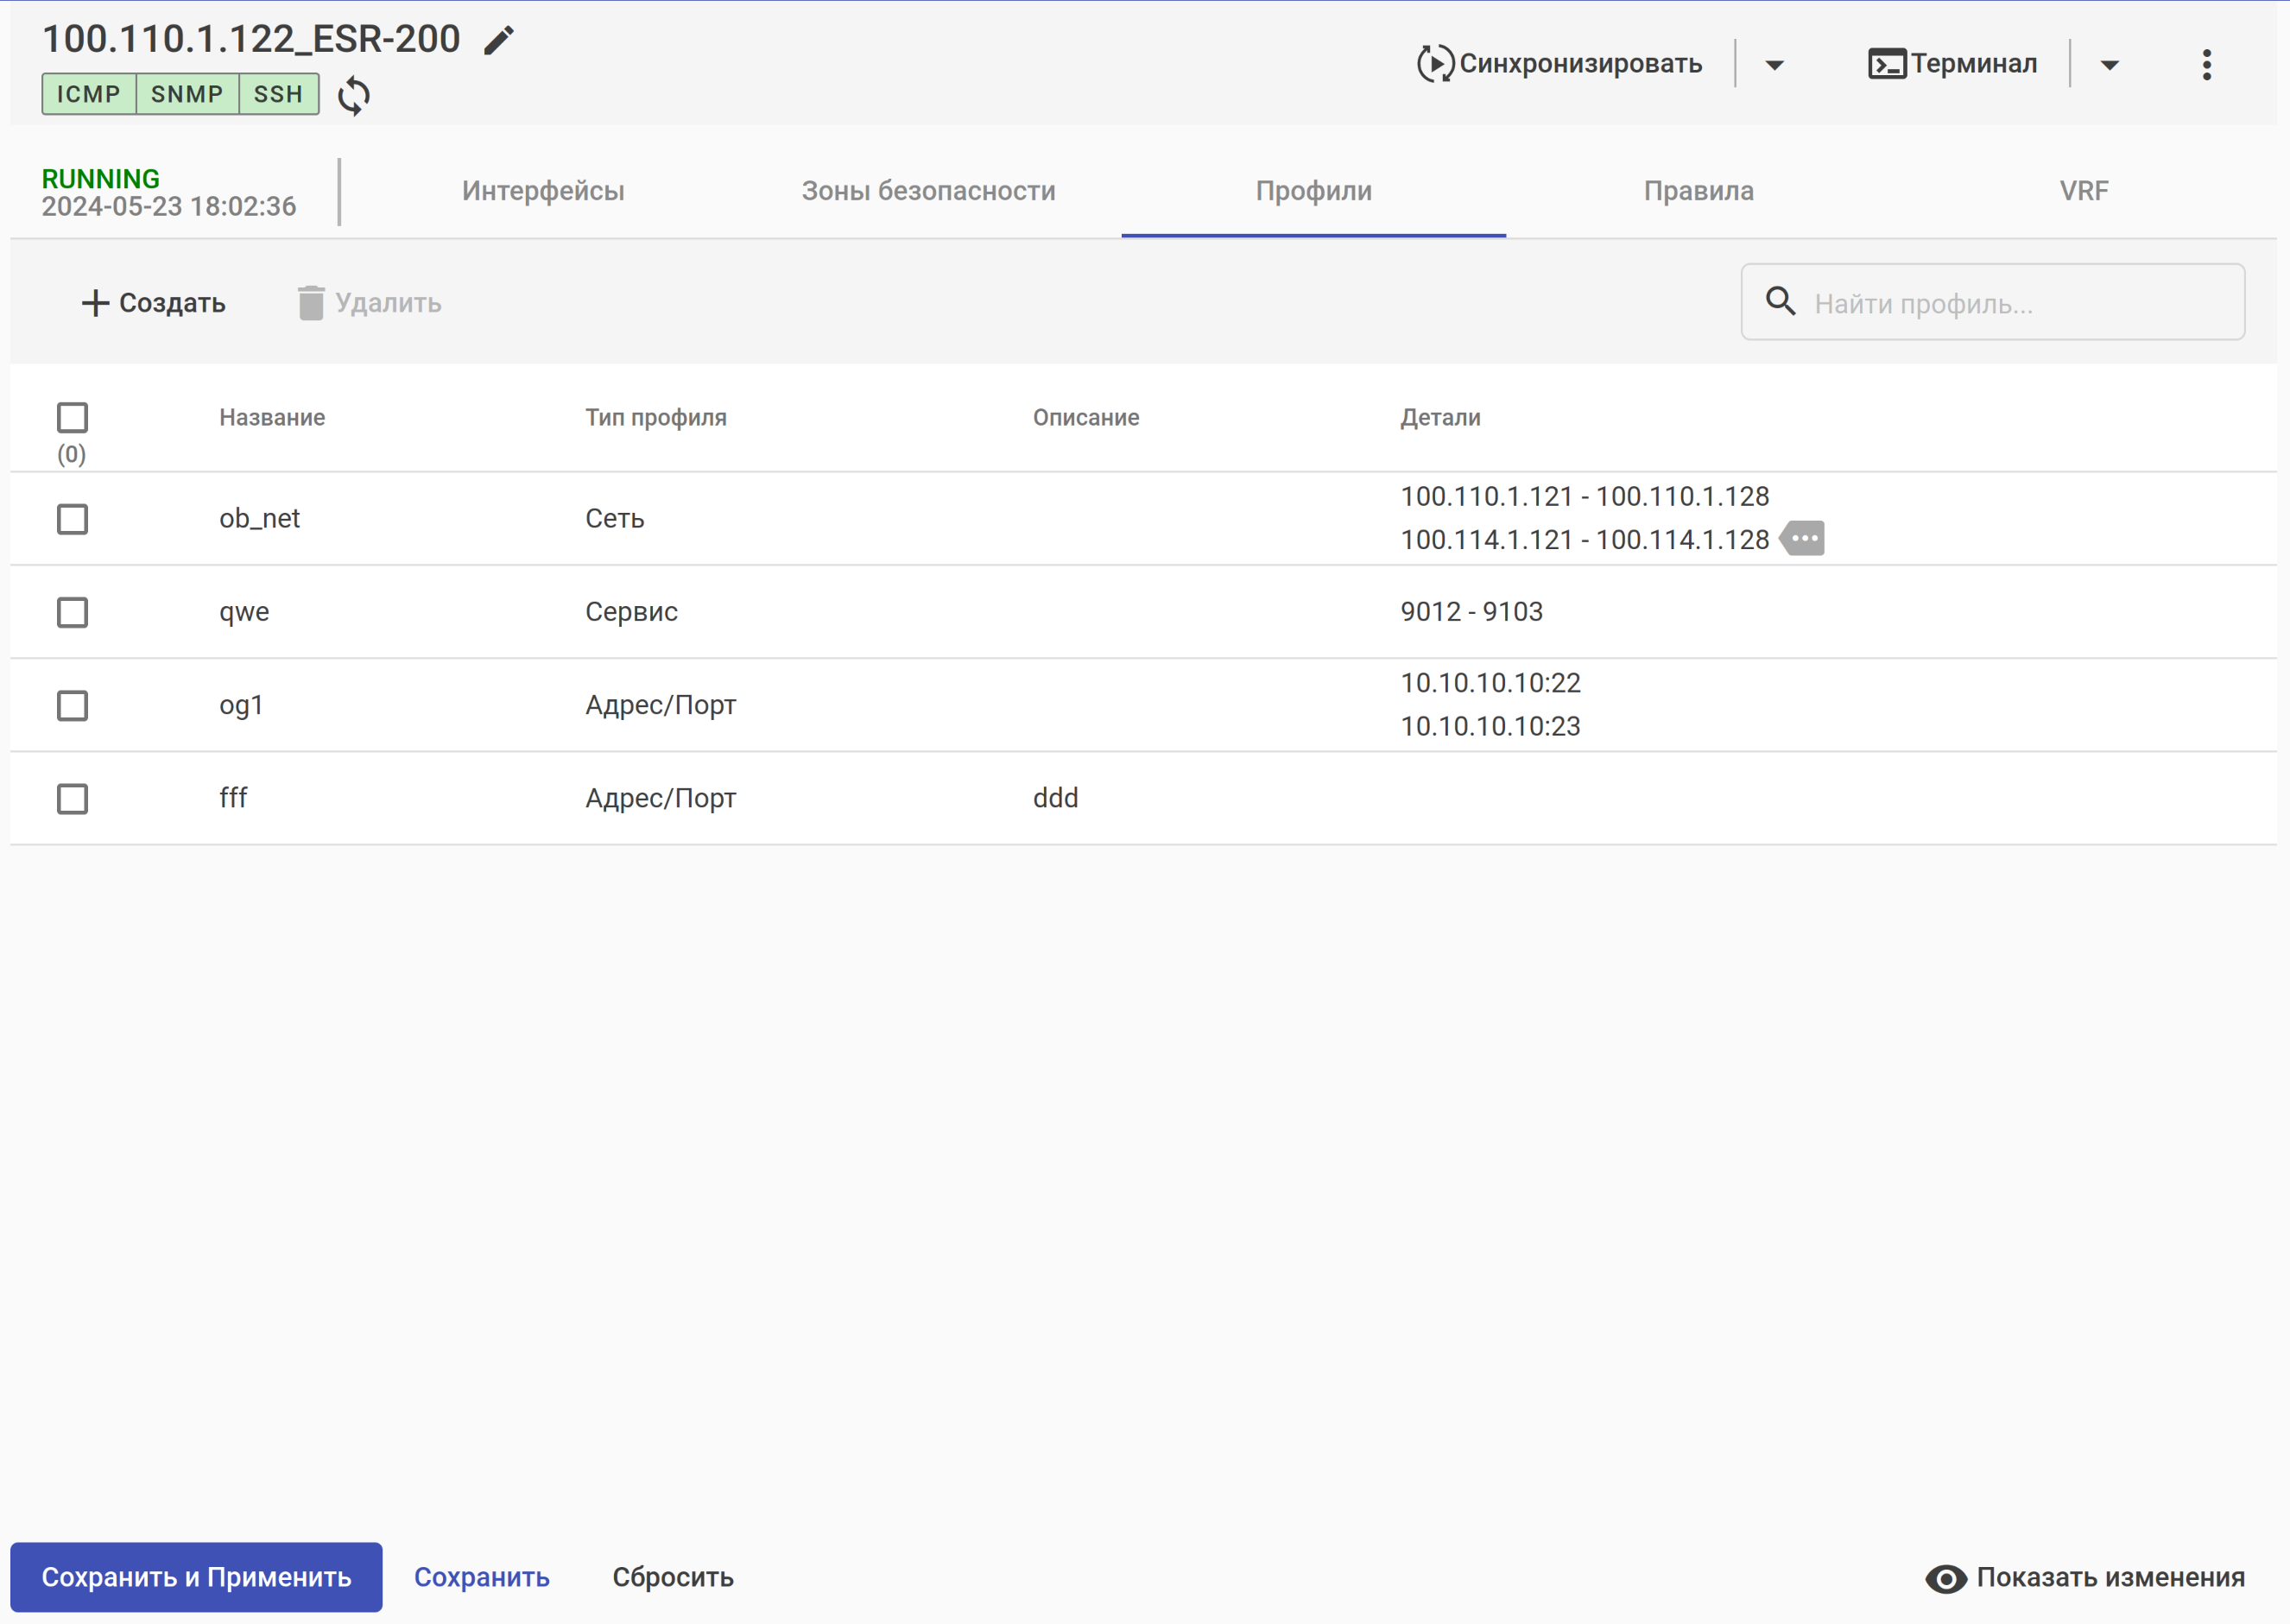Switch to the Интерфейсы tab
Screen dimensions: 2290x1624
click(543, 191)
